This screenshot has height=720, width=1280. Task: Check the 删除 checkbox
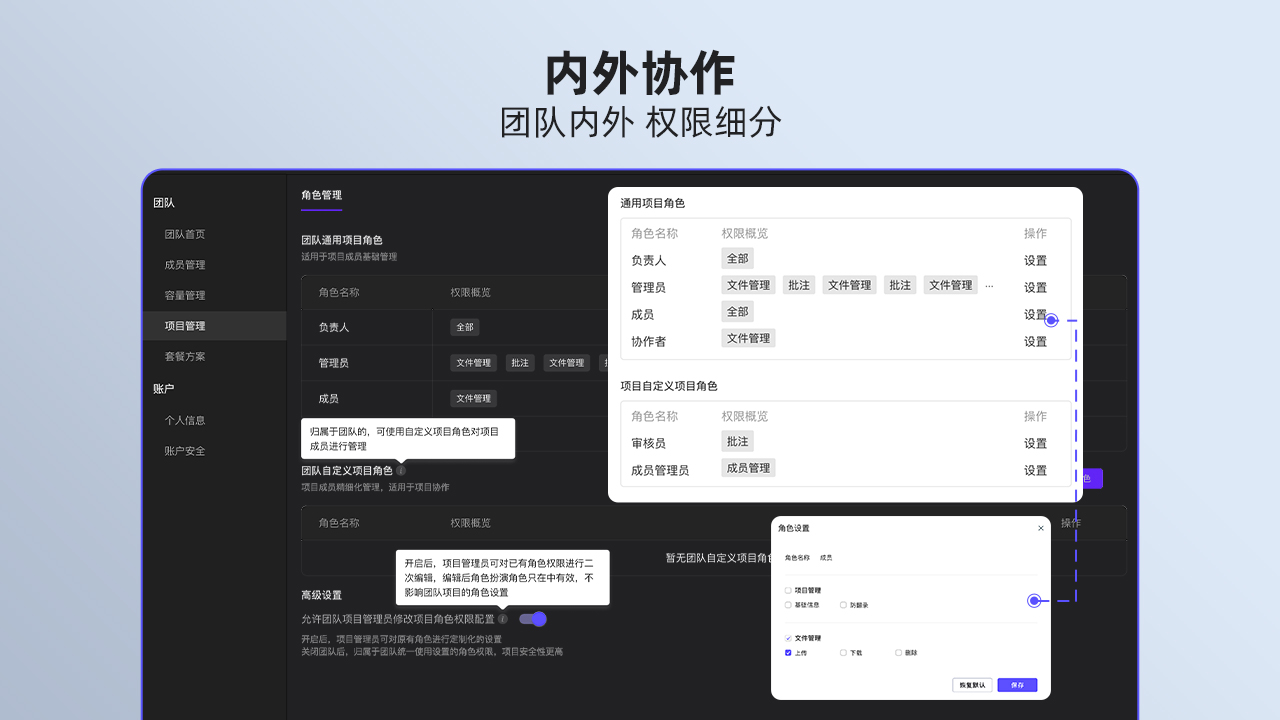[898, 653]
